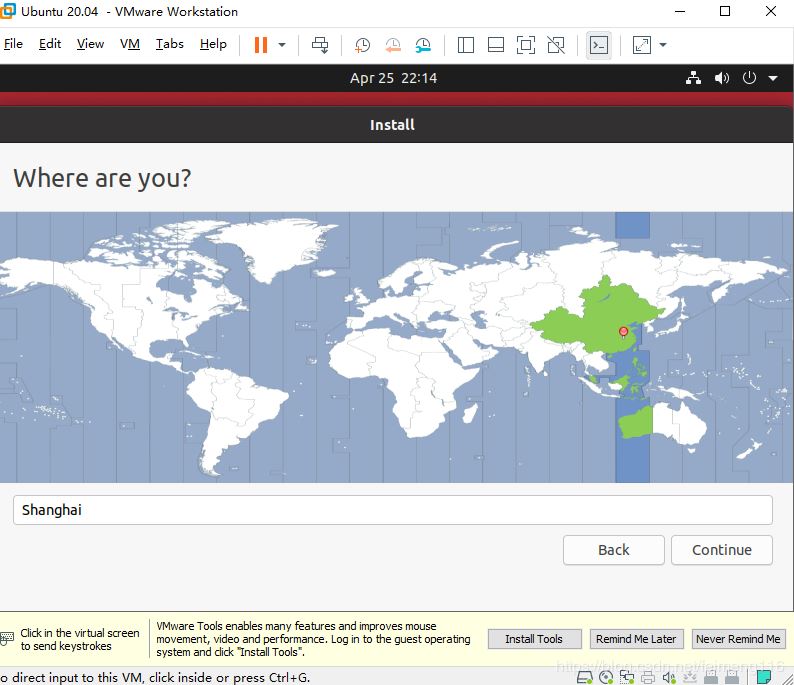Viewport: 794px width, 685px height.
Task: Click the console view icon
Action: pos(599,45)
